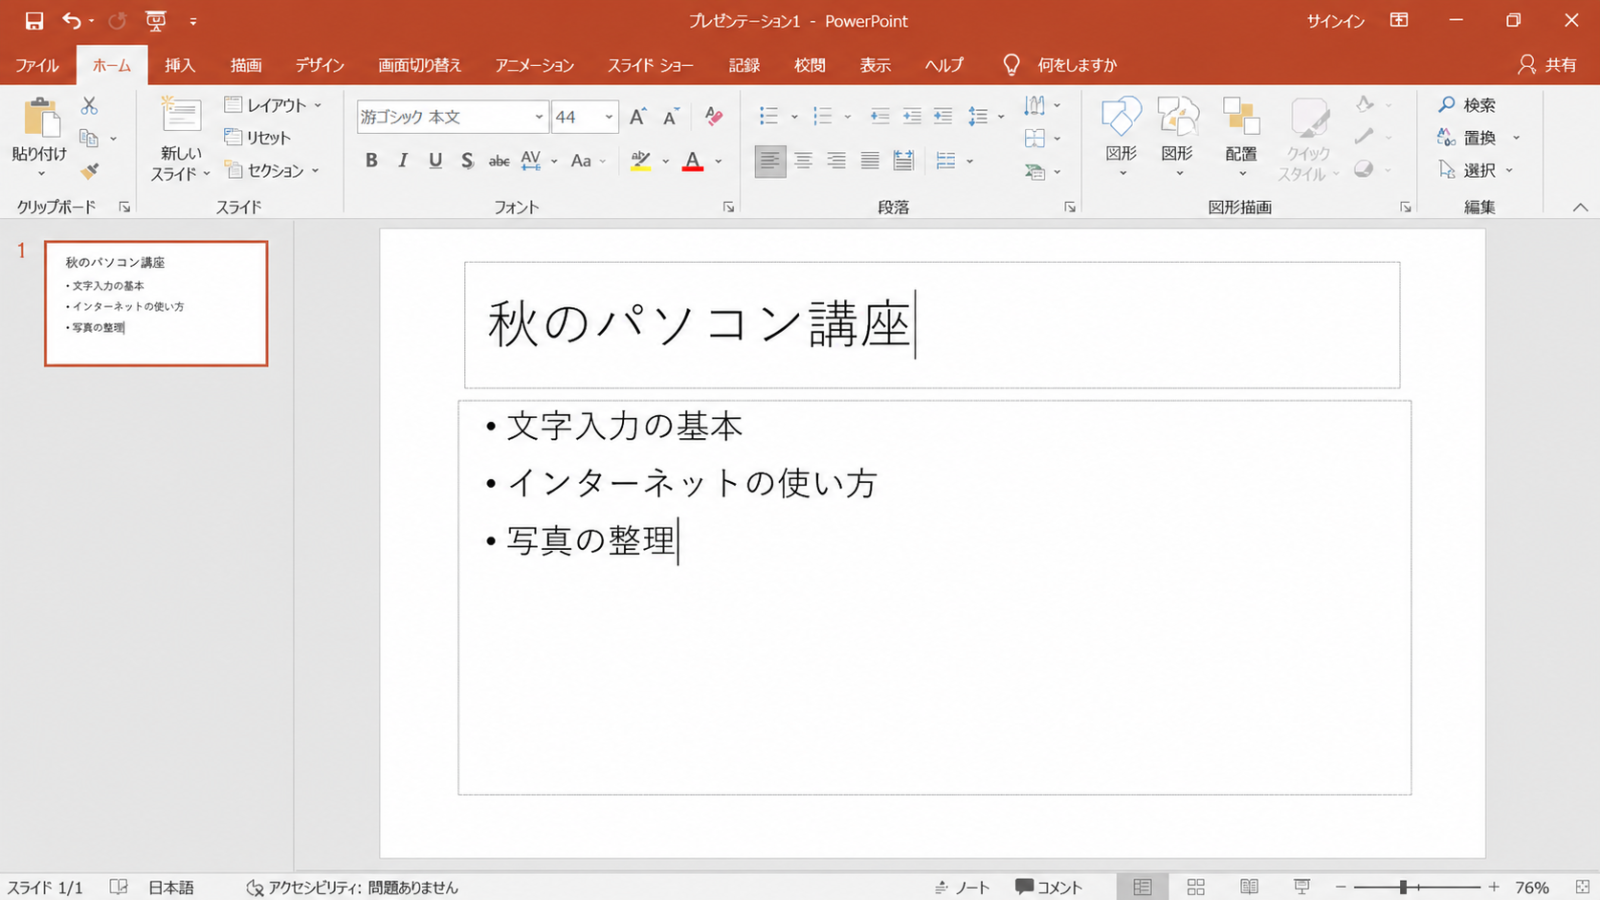Switch to the 挿入 tab

point(180,65)
